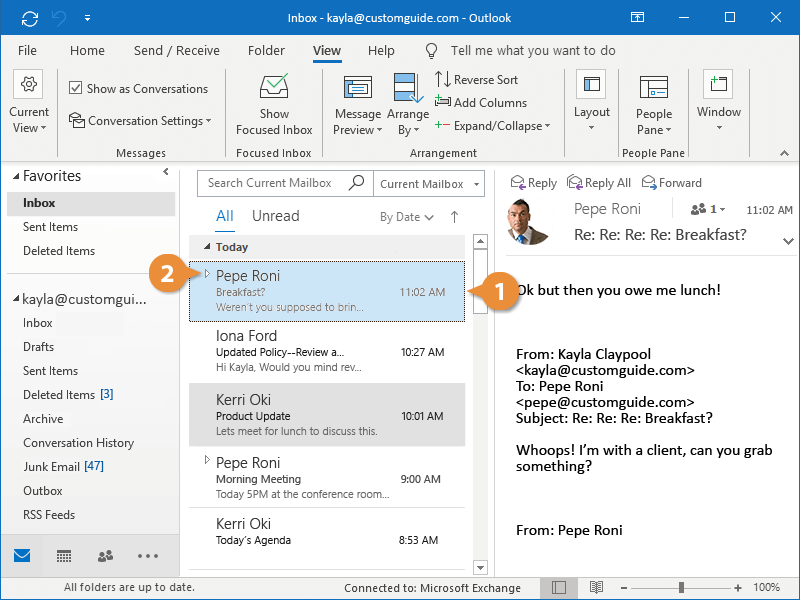Switch to Reading view in status bar
Image resolution: width=800 pixels, height=600 pixels.
tap(596, 588)
